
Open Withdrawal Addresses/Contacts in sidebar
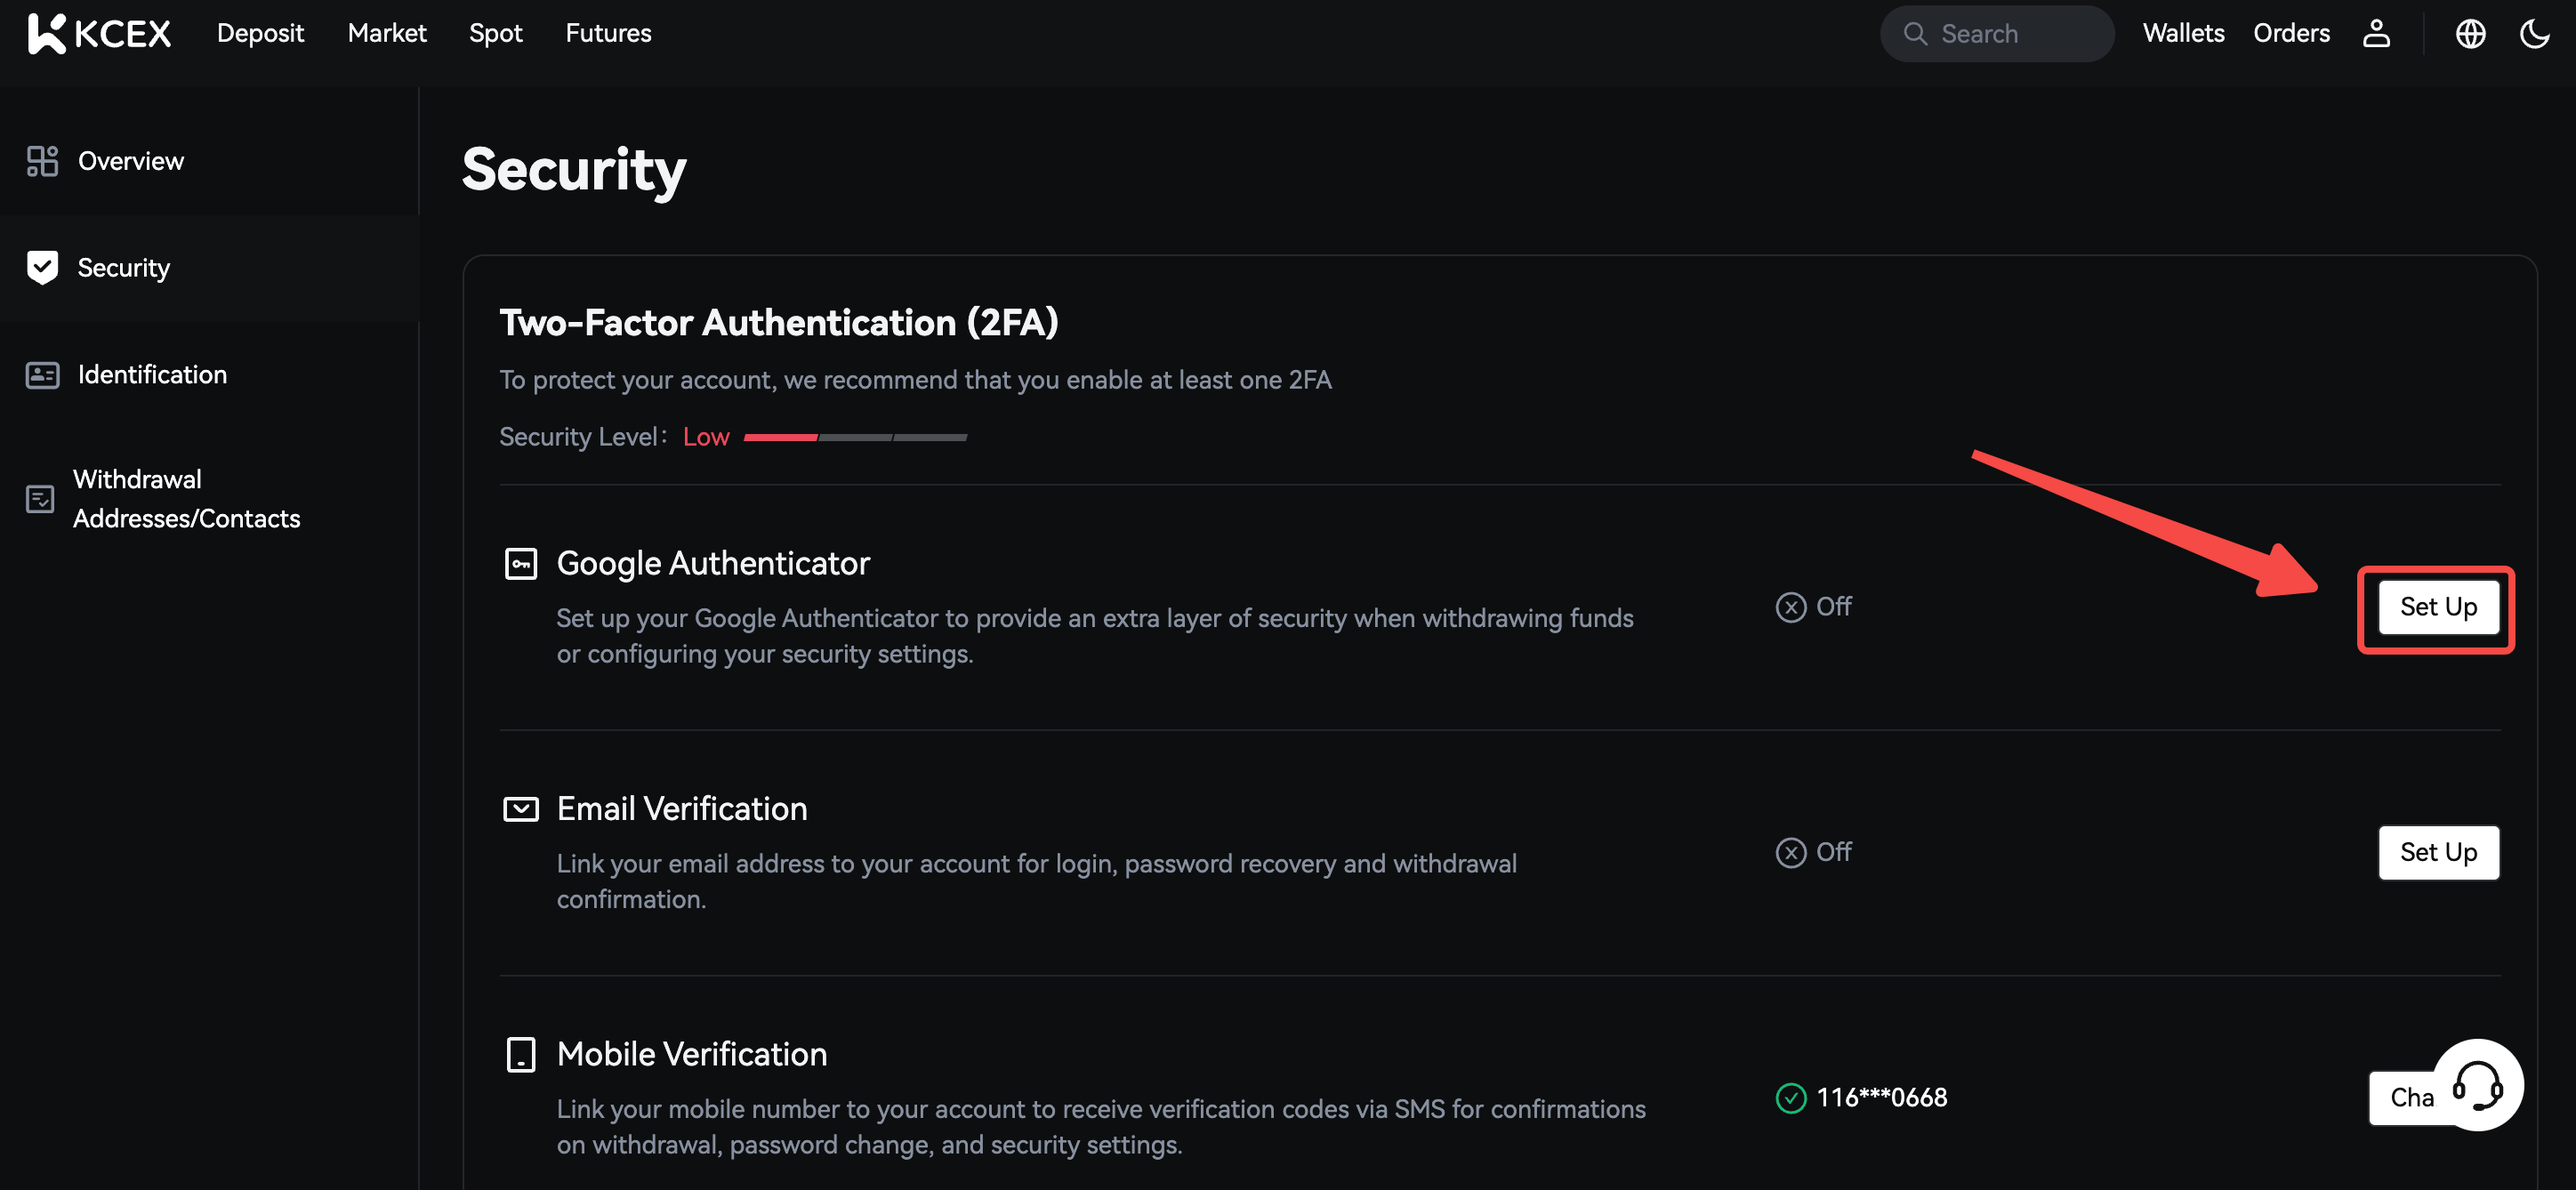[186, 498]
